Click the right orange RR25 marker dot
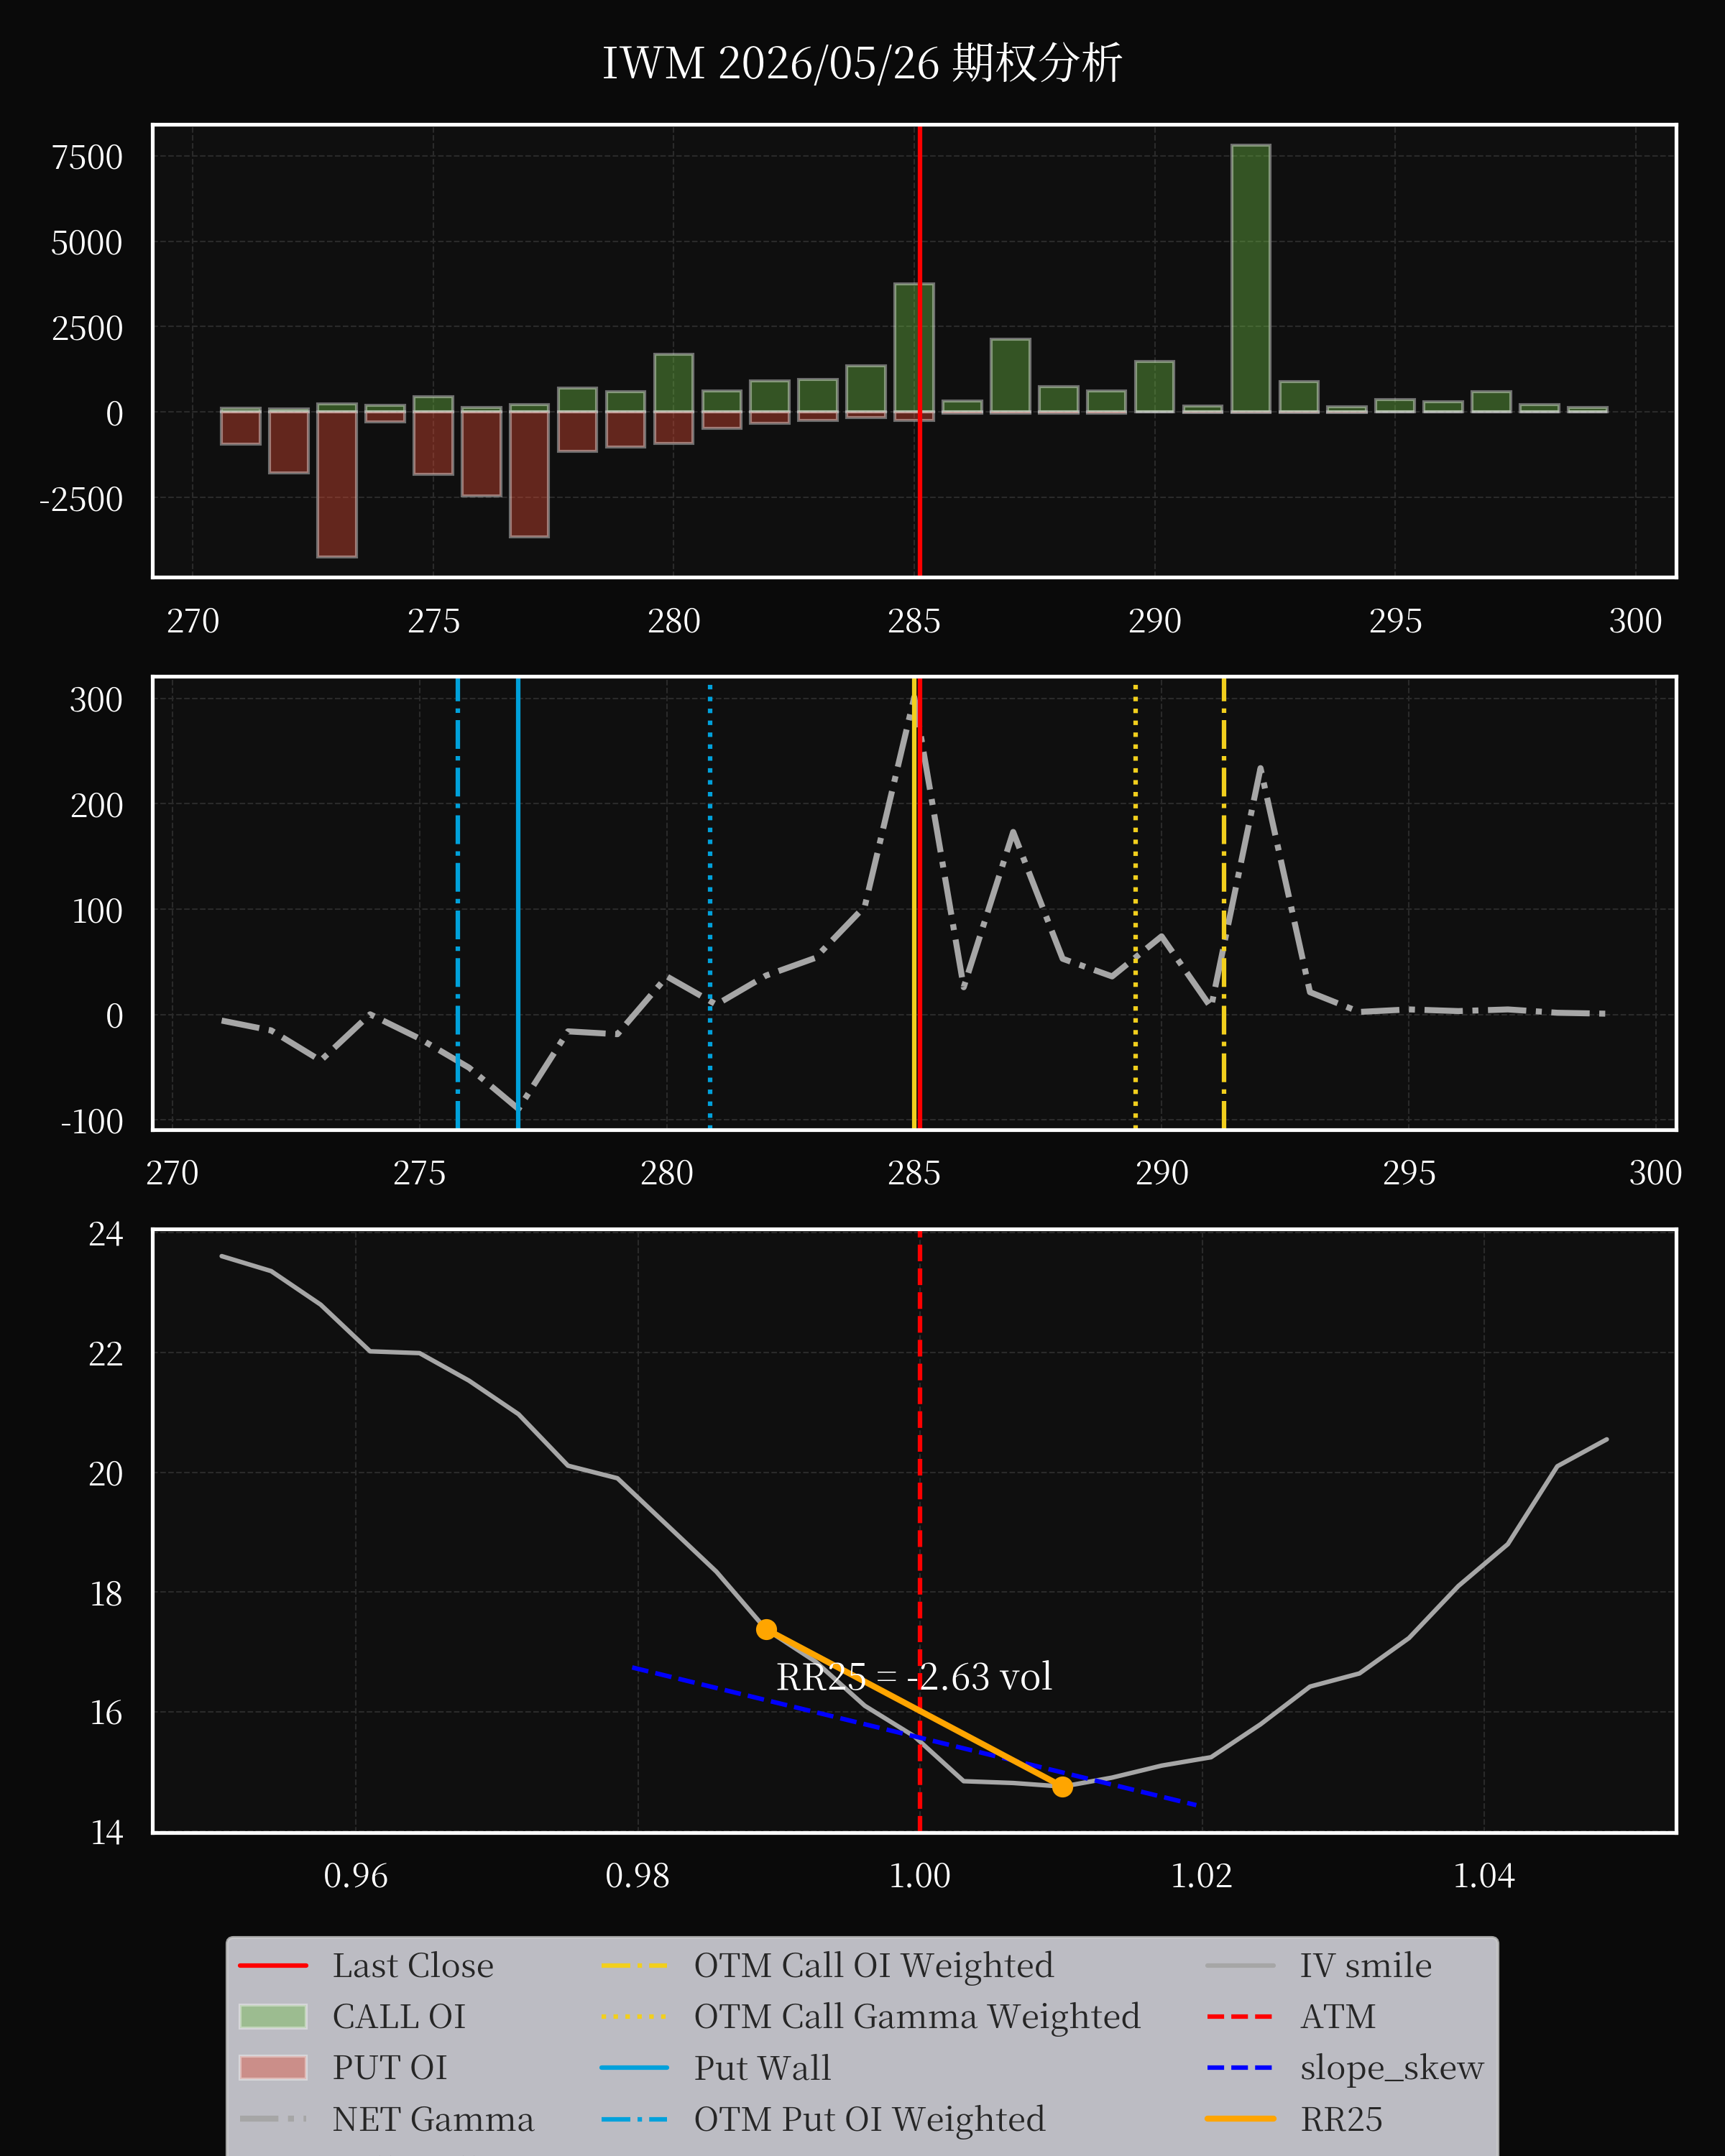 coord(1062,1787)
